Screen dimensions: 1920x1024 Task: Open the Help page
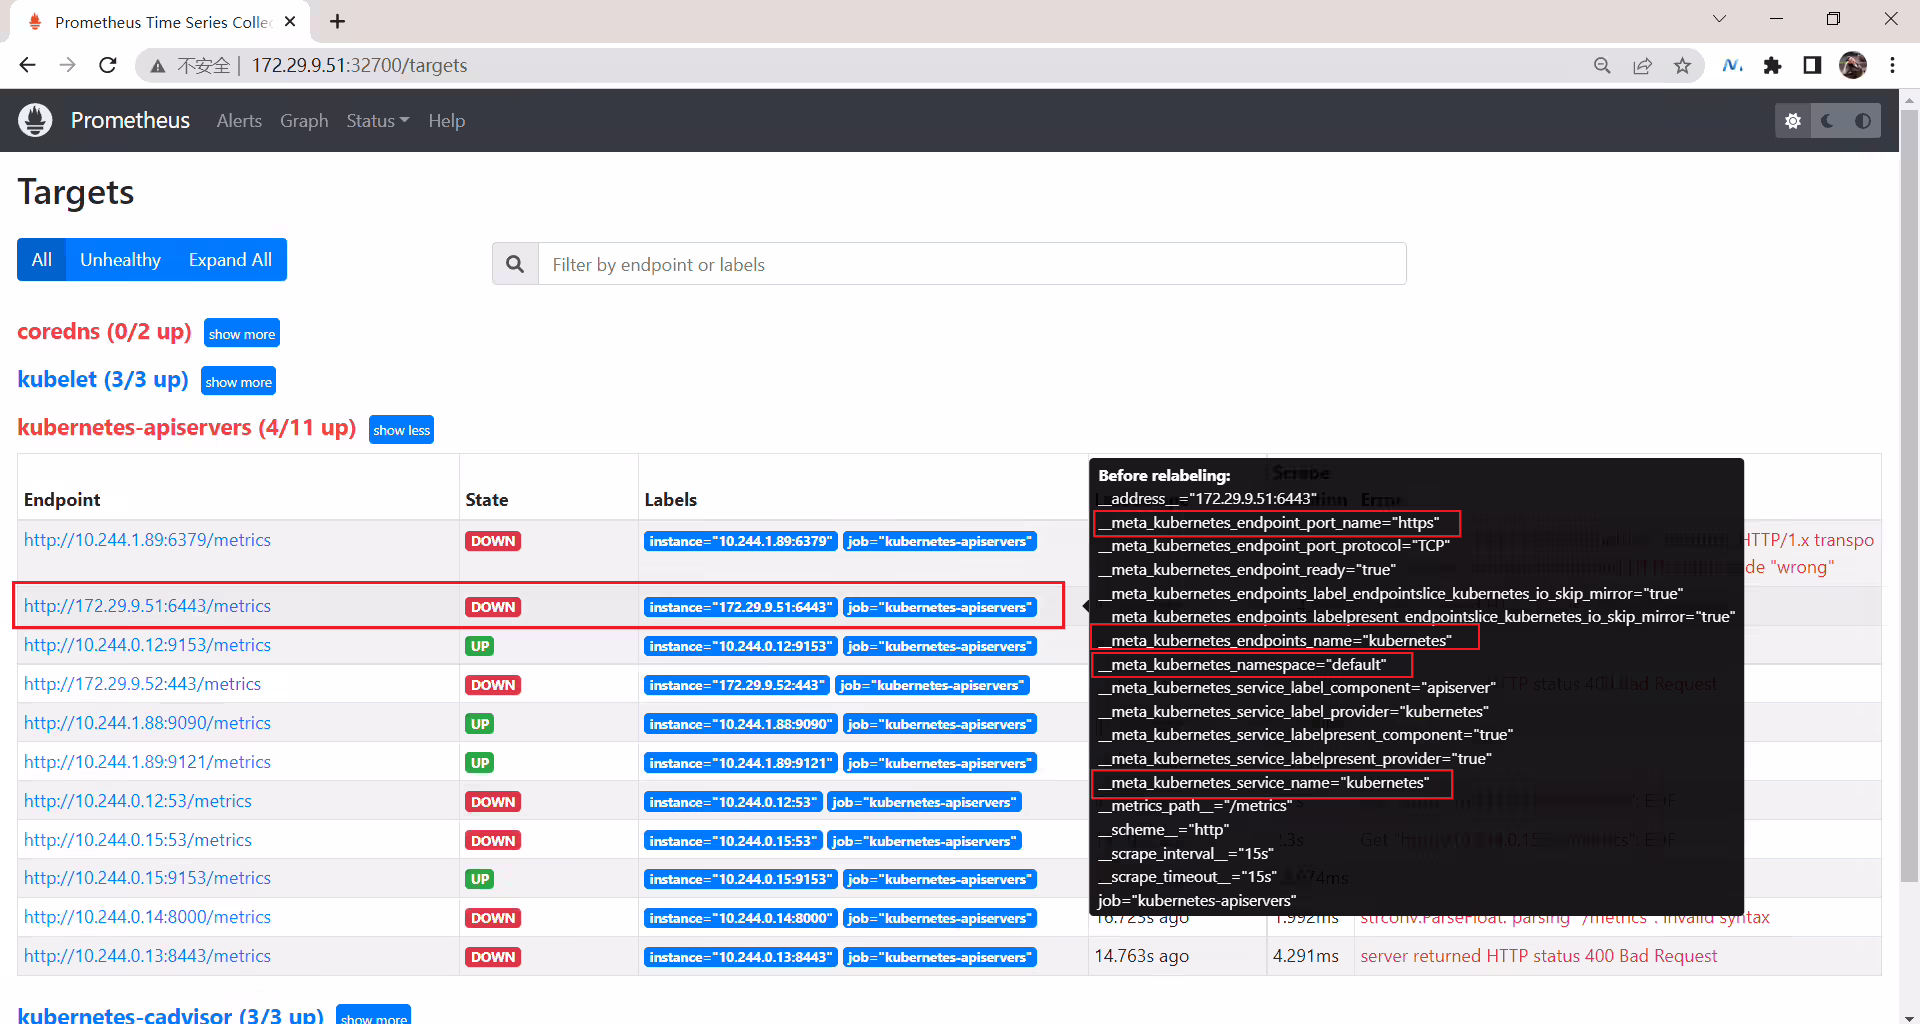pyautogui.click(x=446, y=120)
